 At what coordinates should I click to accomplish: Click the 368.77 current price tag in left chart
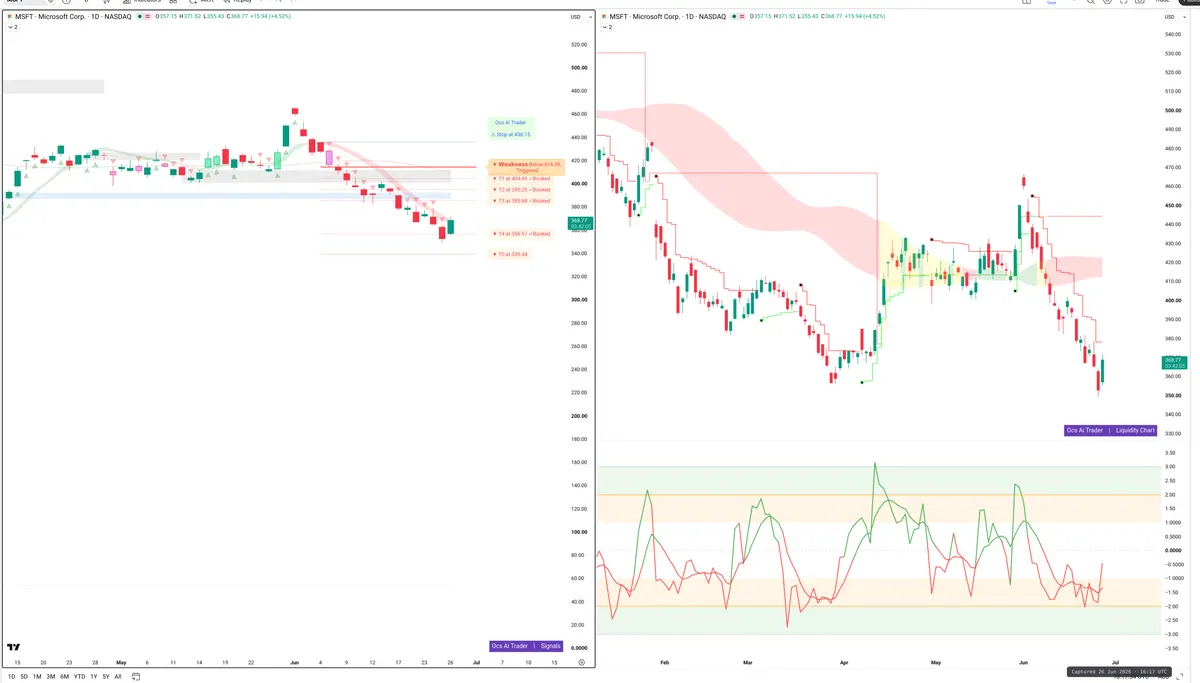pyautogui.click(x=578, y=223)
